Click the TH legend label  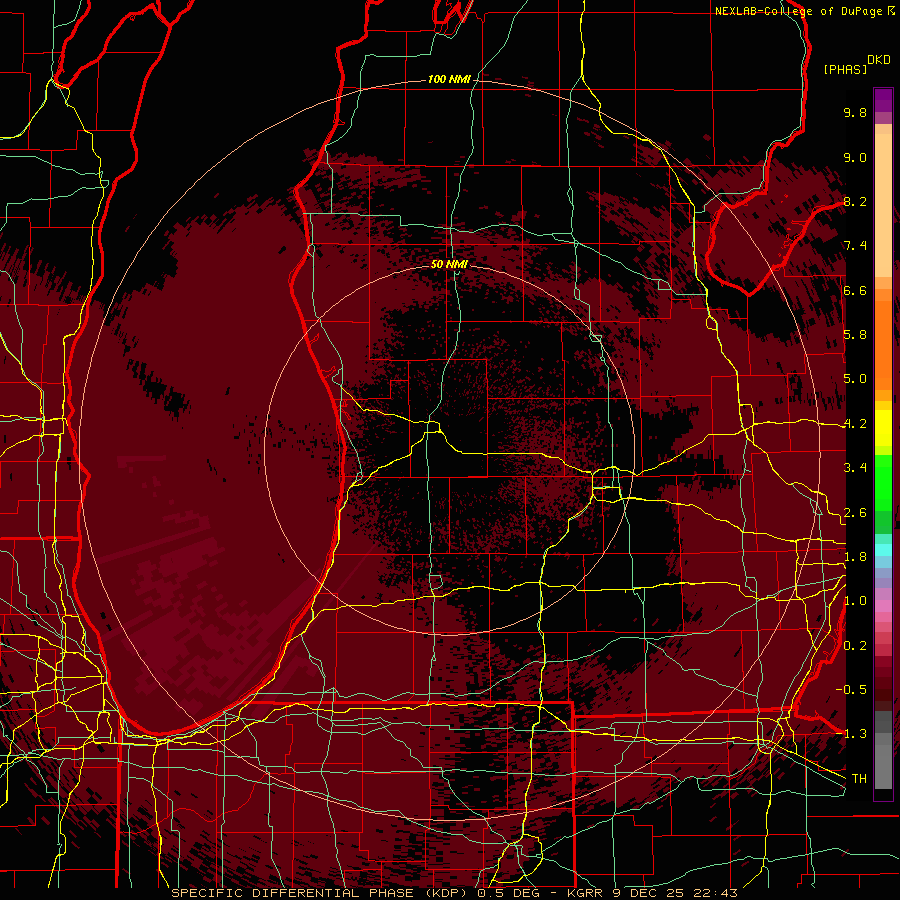[x=859, y=779]
